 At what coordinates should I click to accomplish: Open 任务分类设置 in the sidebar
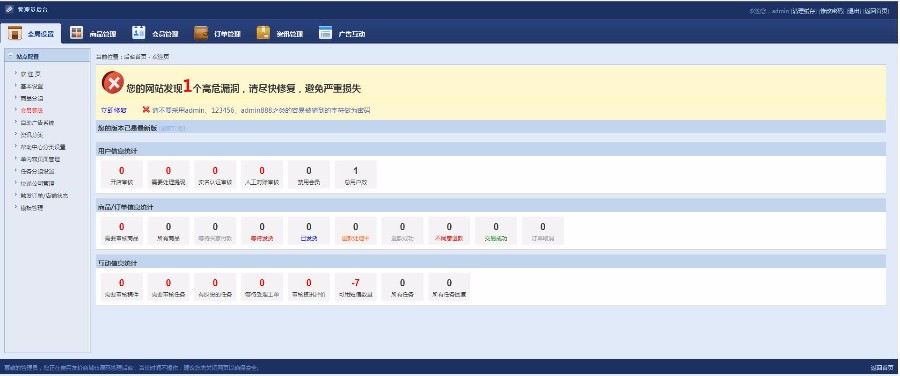(x=37, y=171)
